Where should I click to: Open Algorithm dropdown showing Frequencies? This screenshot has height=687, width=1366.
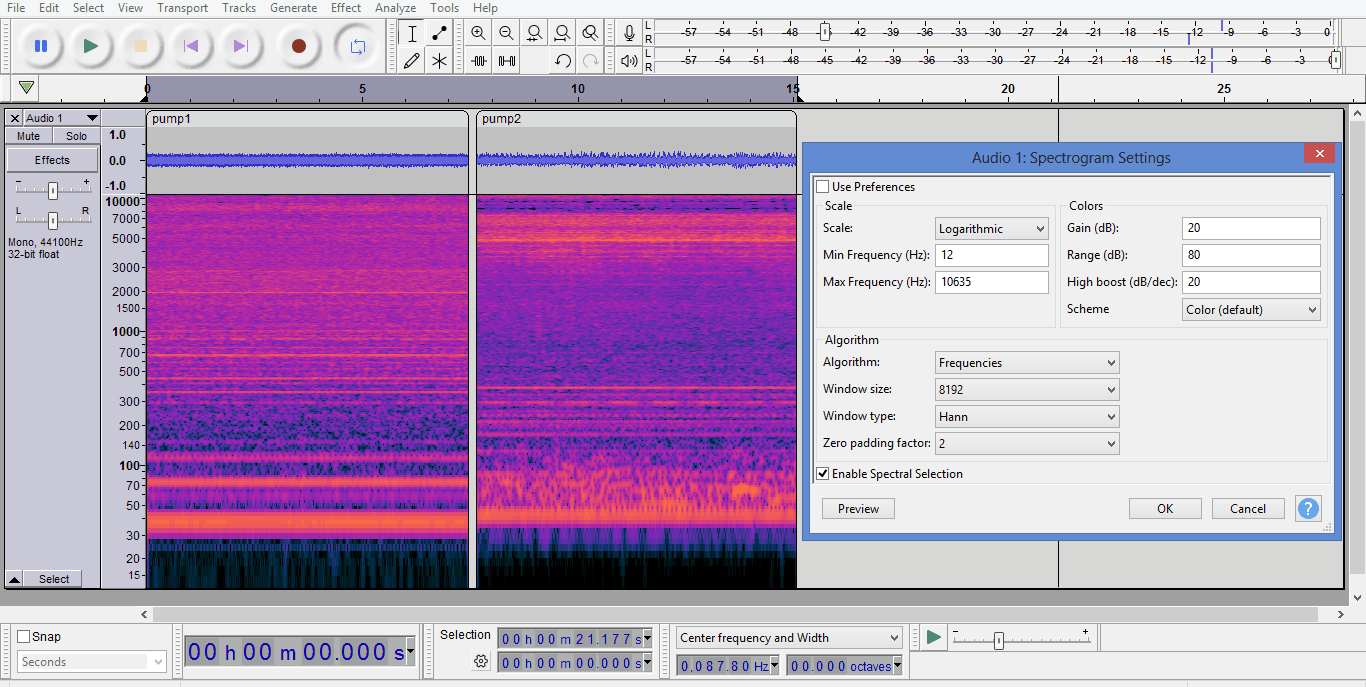pos(1027,363)
